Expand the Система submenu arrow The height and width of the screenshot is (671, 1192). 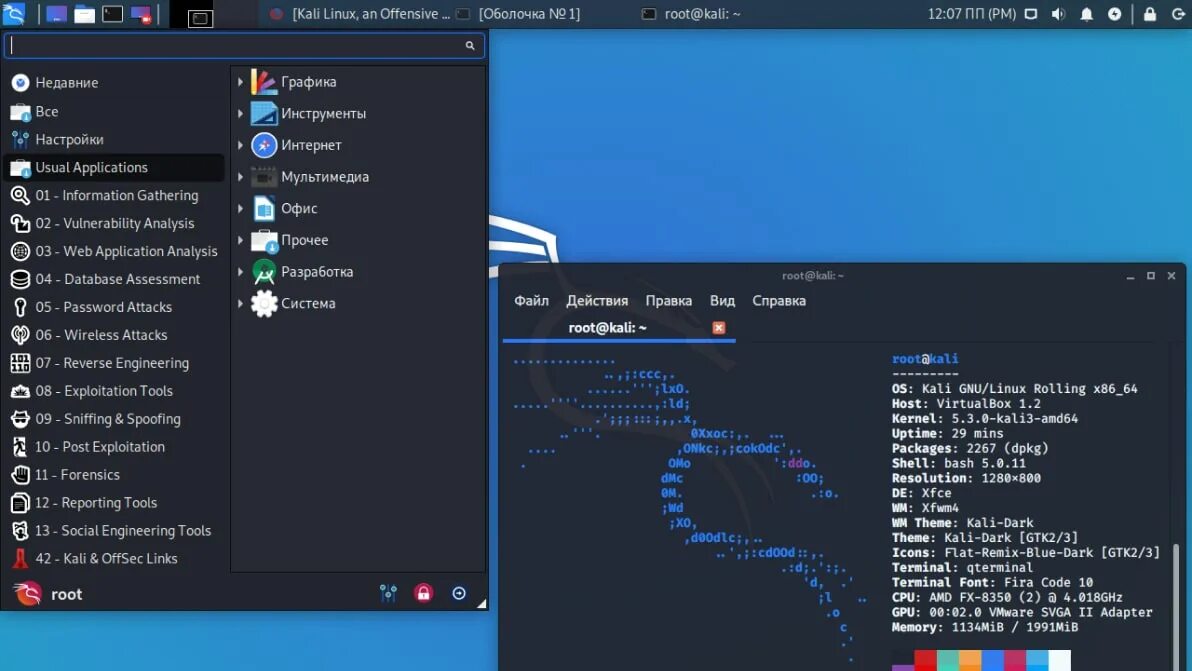240,303
